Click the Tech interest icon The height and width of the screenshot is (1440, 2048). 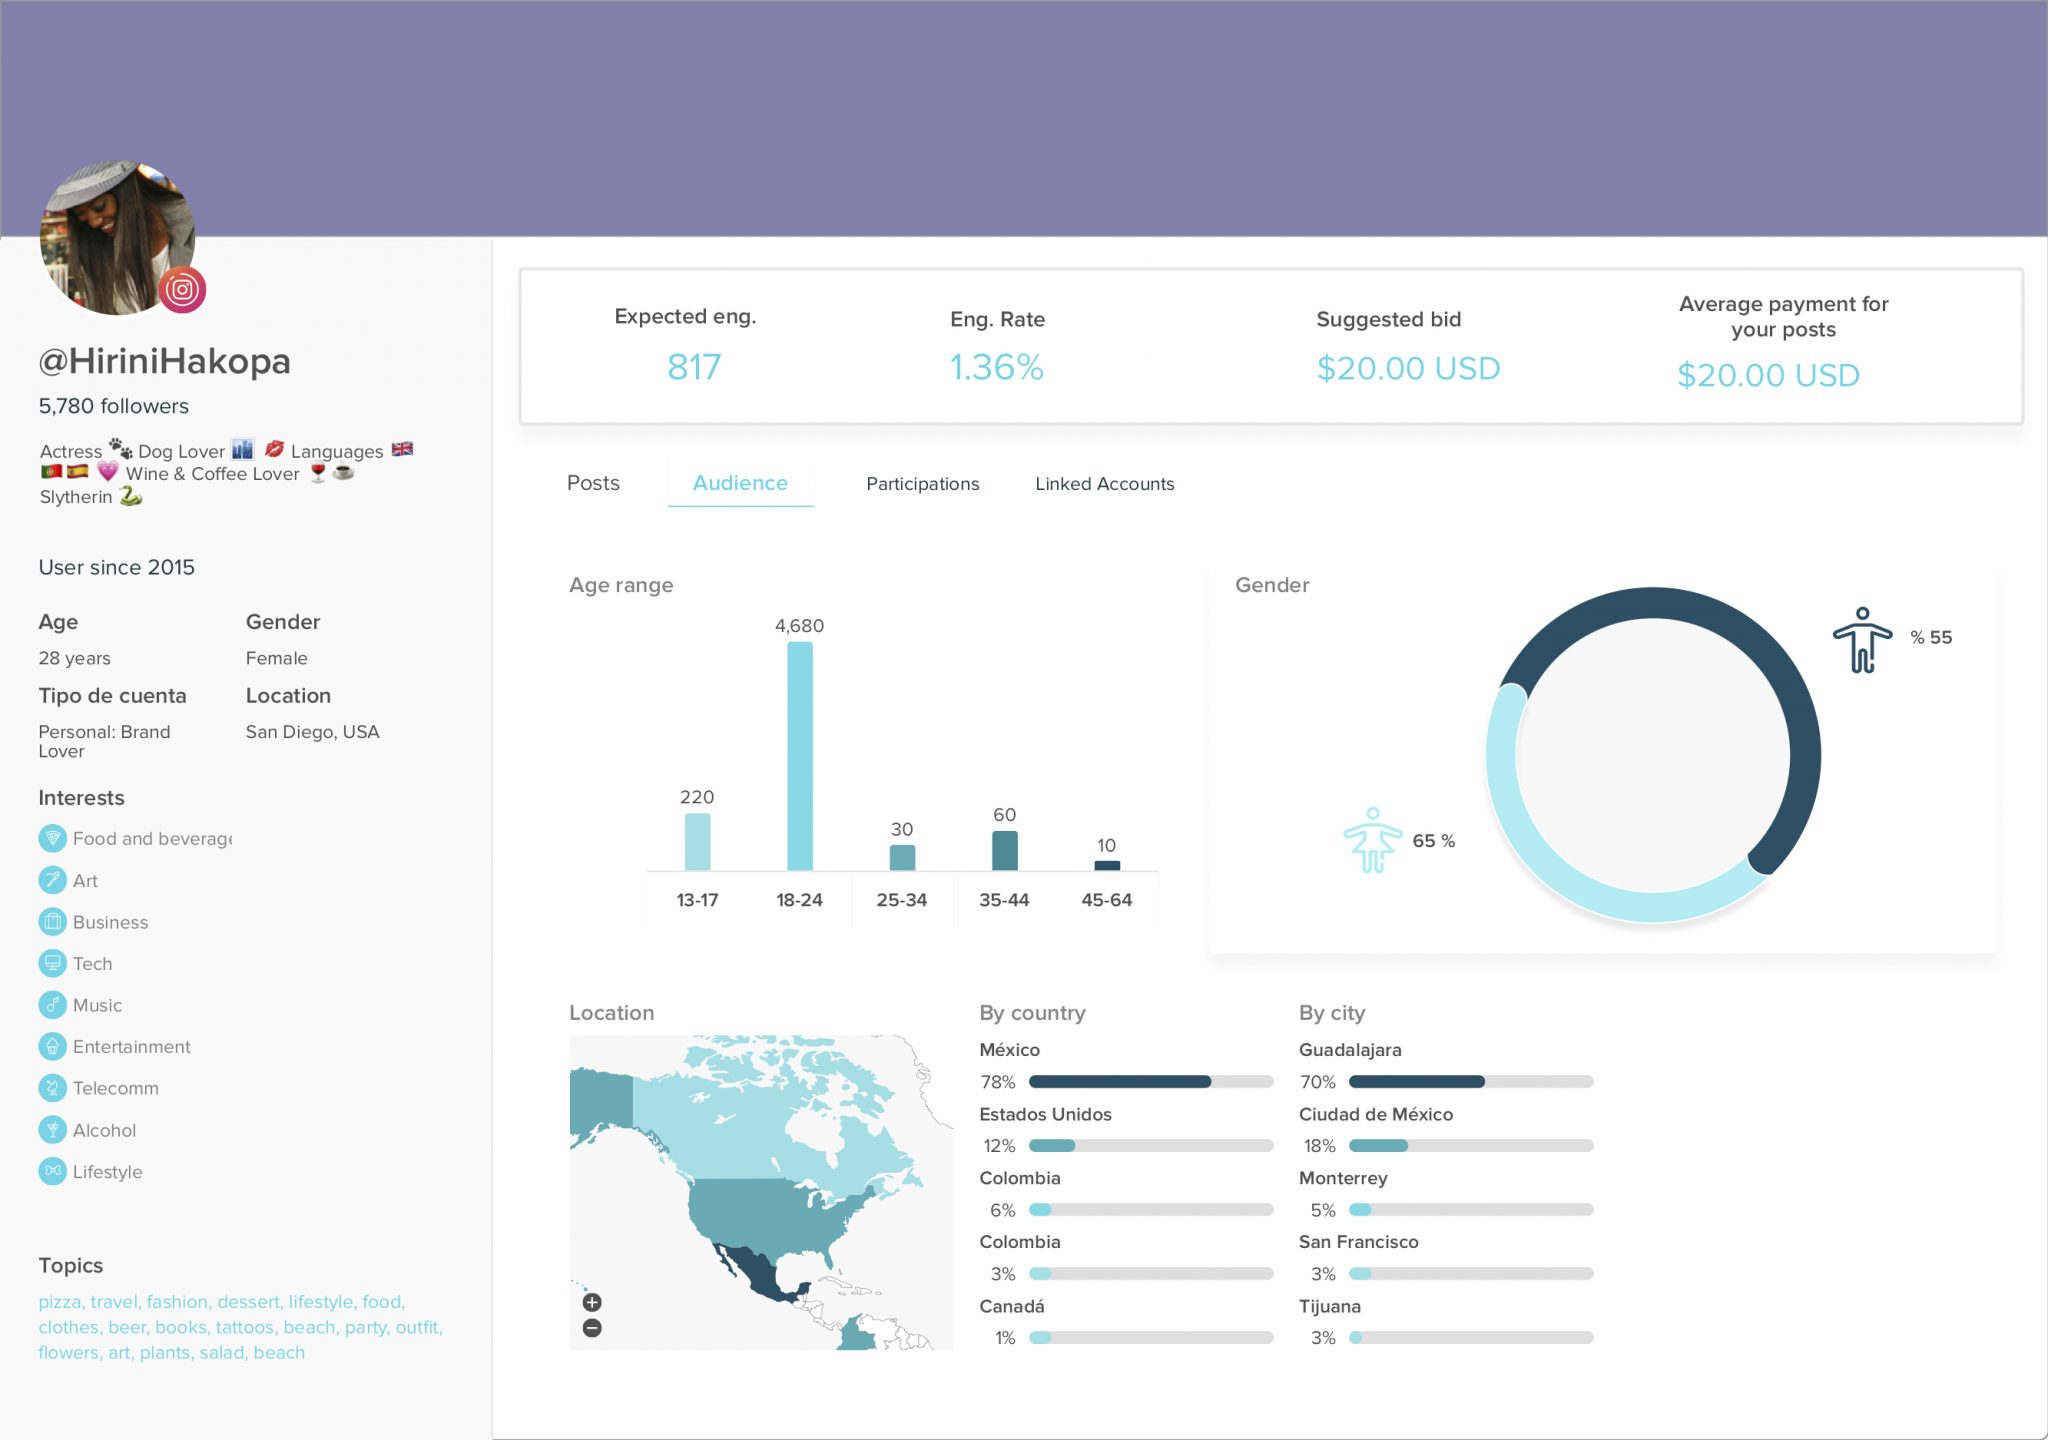coord(52,963)
